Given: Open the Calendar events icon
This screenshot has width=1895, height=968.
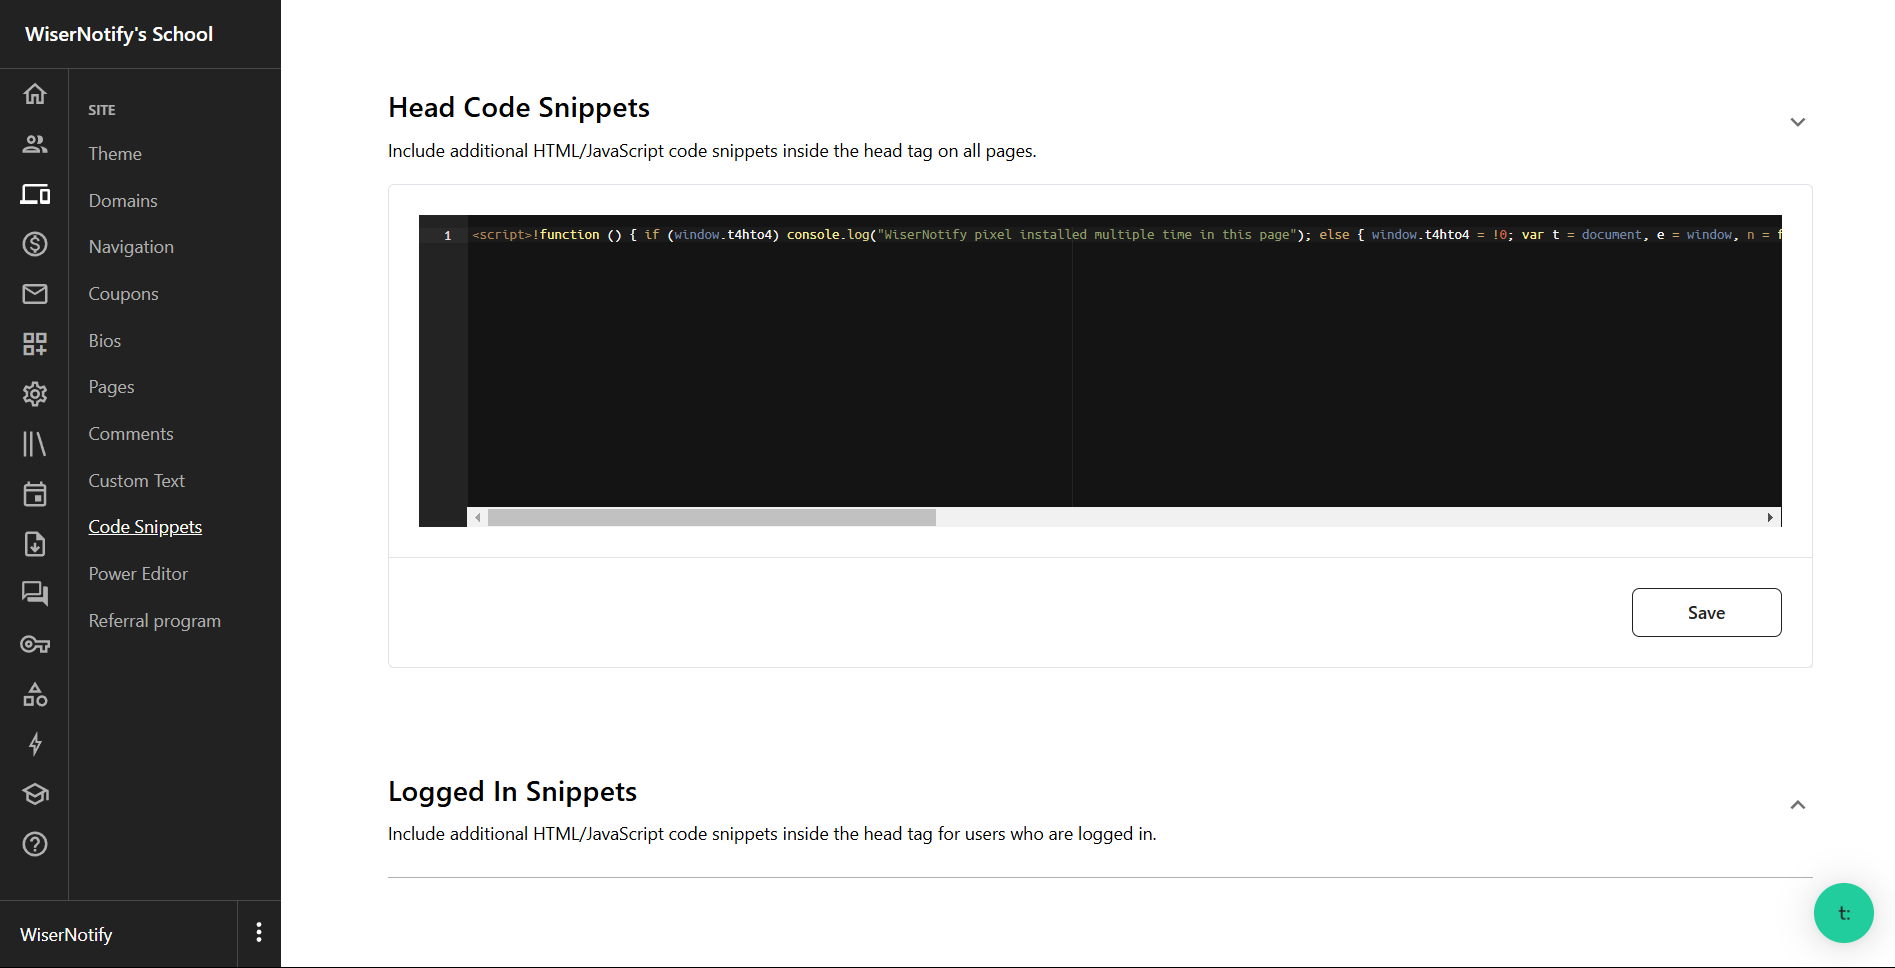Looking at the screenshot, I should (35, 494).
